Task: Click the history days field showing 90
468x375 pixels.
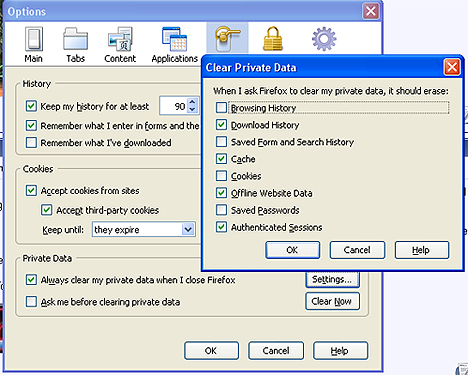Action: 173,106
